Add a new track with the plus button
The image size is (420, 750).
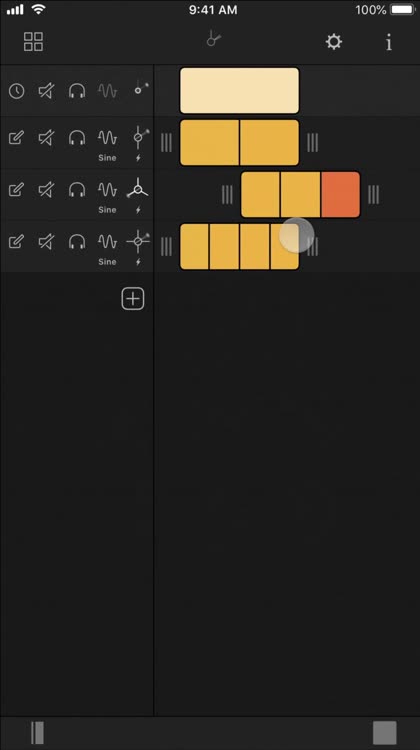tap(133, 299)
